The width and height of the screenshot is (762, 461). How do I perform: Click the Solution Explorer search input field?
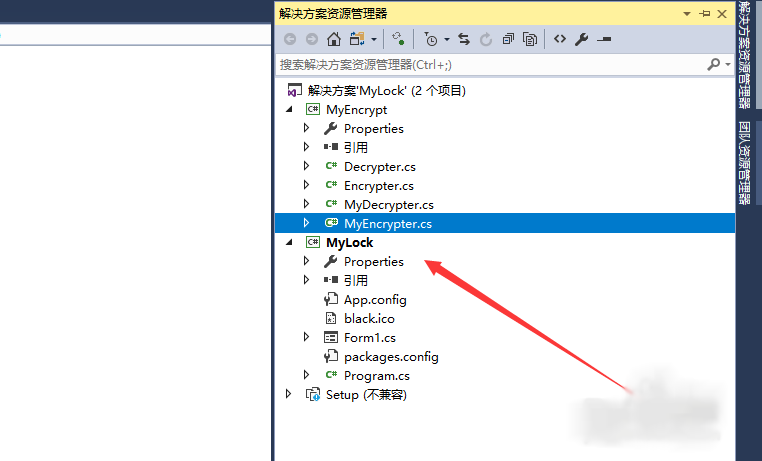pos(491,65)
